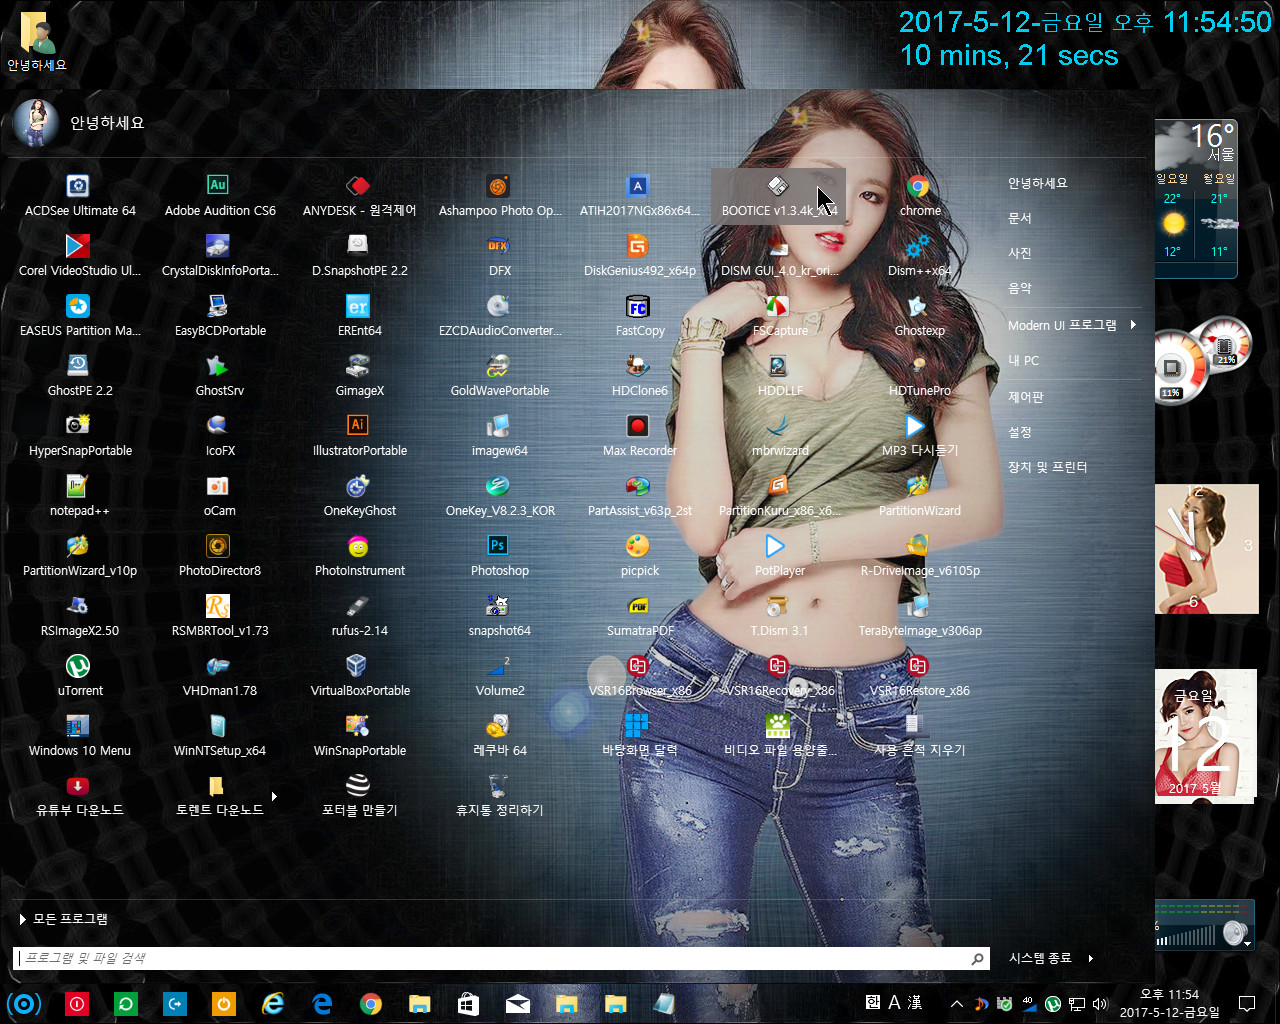Launch CrystalDiskInfoPortable

(220, 256)
